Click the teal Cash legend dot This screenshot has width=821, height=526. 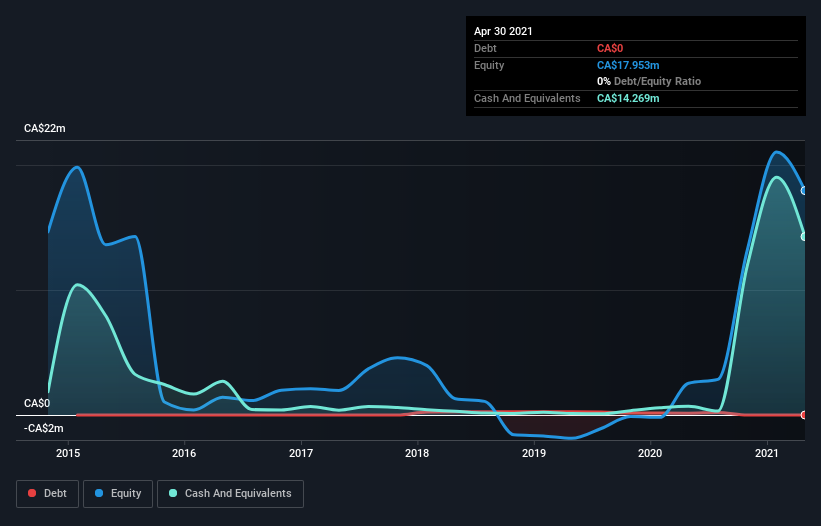(x=173, y=493)
